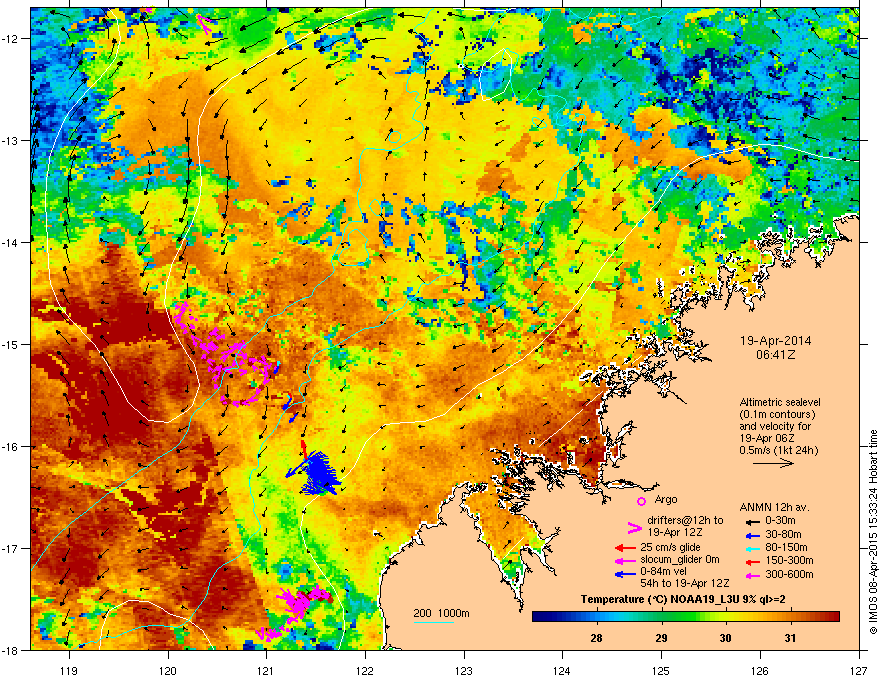Click the '300-600m' depth label
880x680 pixels.
pyautogui.click(x=789, y=574)
